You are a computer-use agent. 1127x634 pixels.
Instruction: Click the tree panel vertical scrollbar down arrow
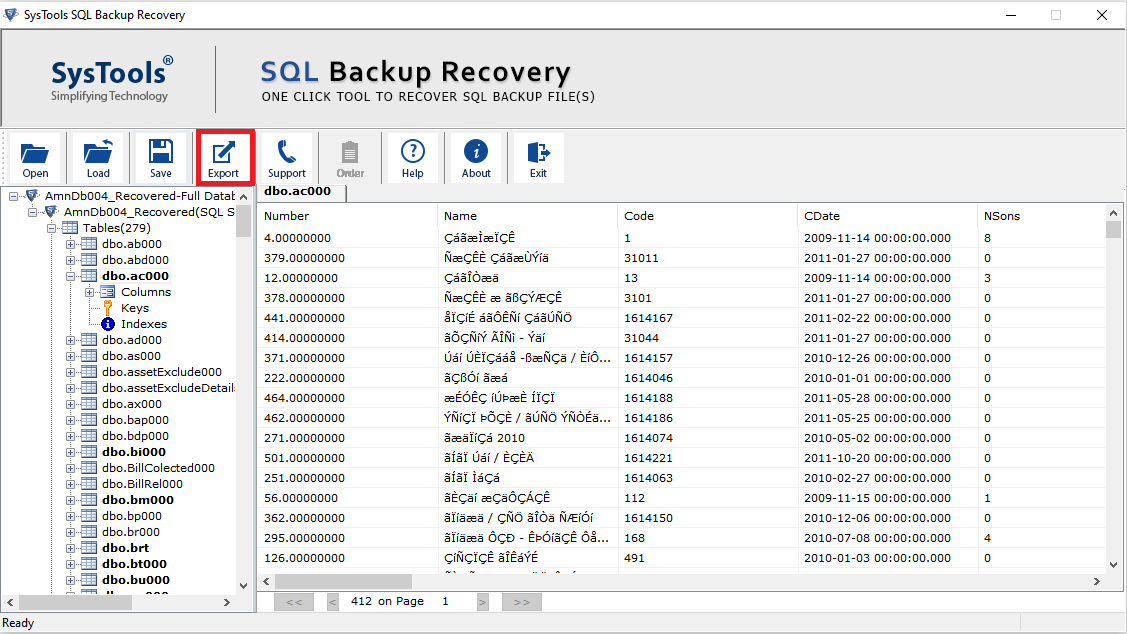coord(244,586)
